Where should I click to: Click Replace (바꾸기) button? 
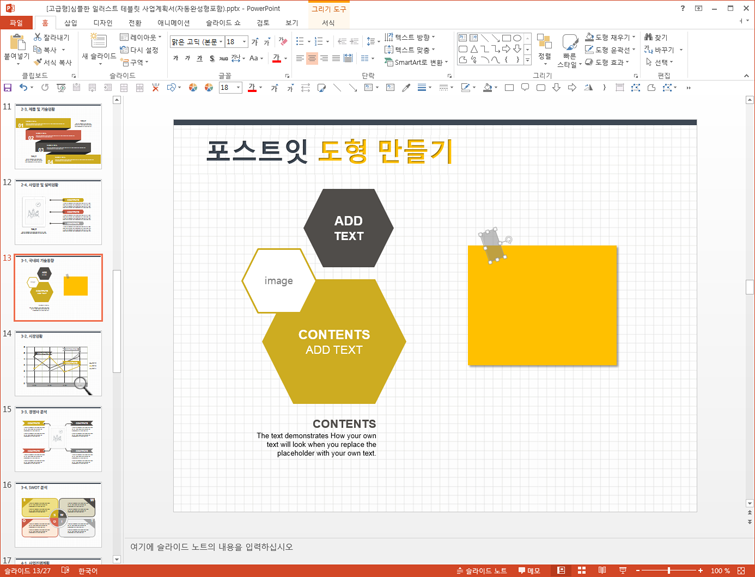tap(663, 50)
